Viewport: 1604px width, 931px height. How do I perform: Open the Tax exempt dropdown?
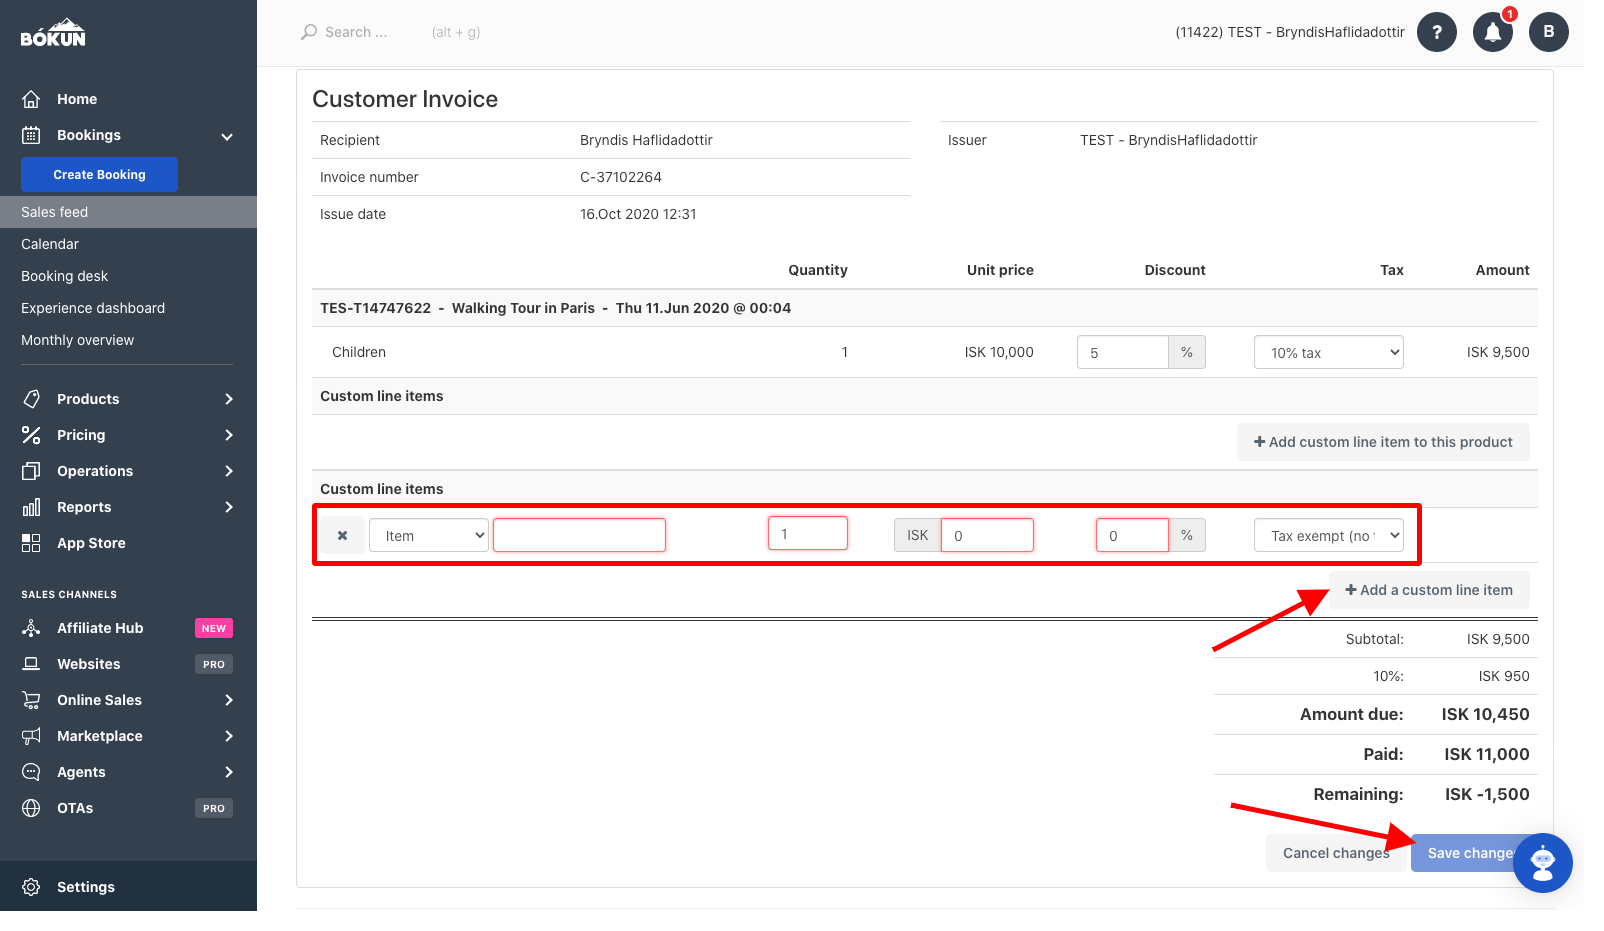(1329, 535)
